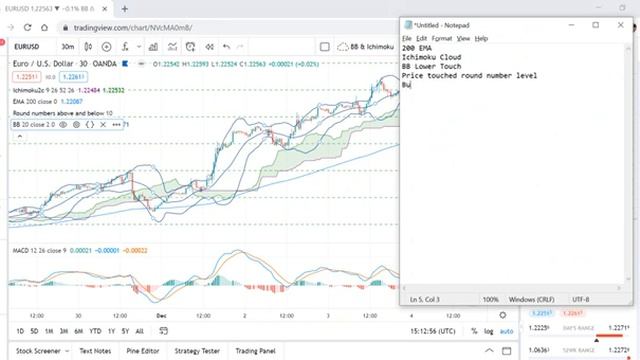
Task: Open the Stock Screener tab
Action: point(38,351)
